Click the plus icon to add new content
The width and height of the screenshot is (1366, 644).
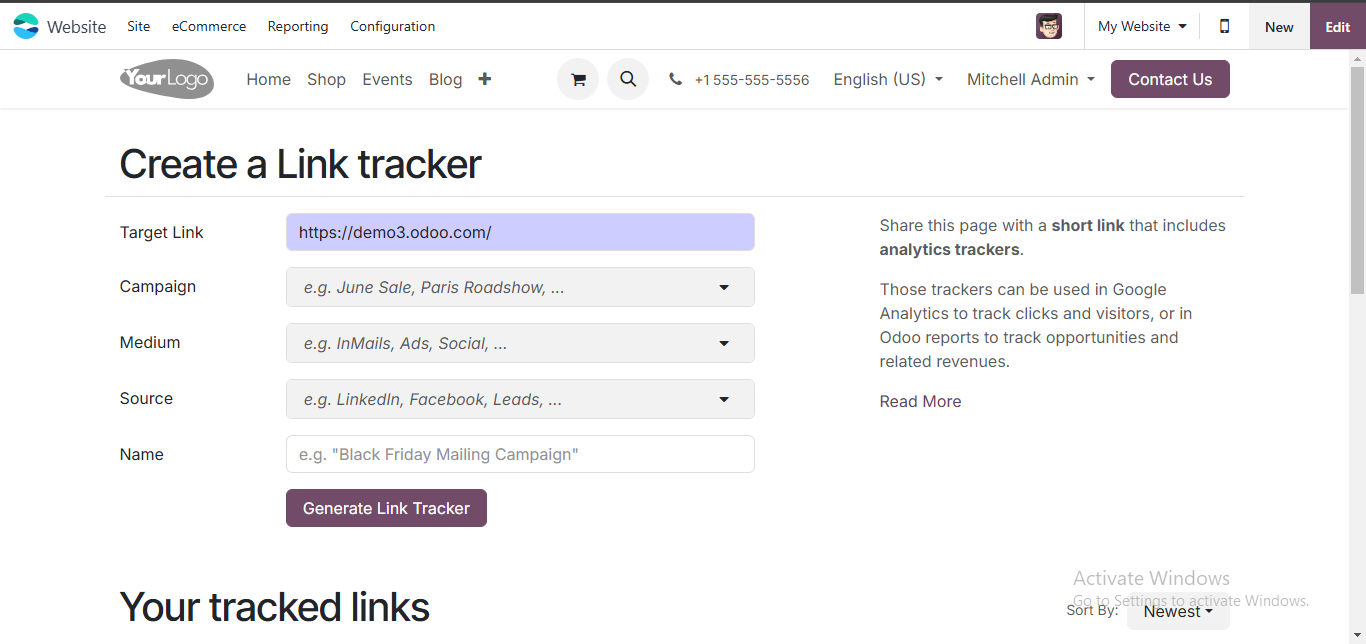pyautogui.click(x=485, y=78)
